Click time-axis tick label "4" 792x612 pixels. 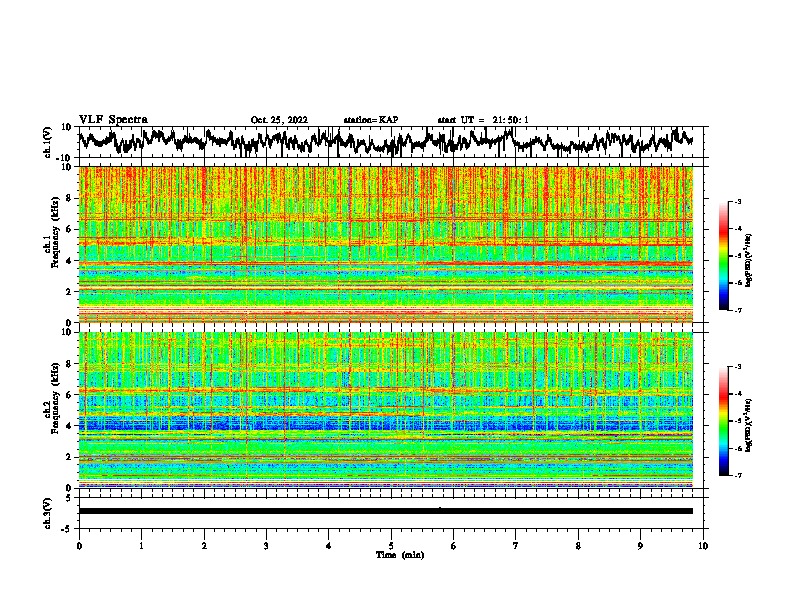[329, 546]
